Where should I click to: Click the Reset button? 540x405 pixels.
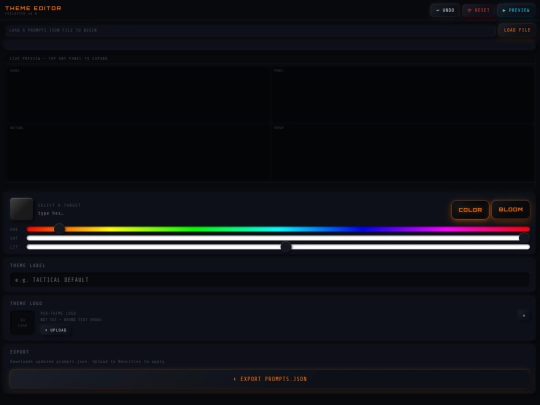pos(478,10)
